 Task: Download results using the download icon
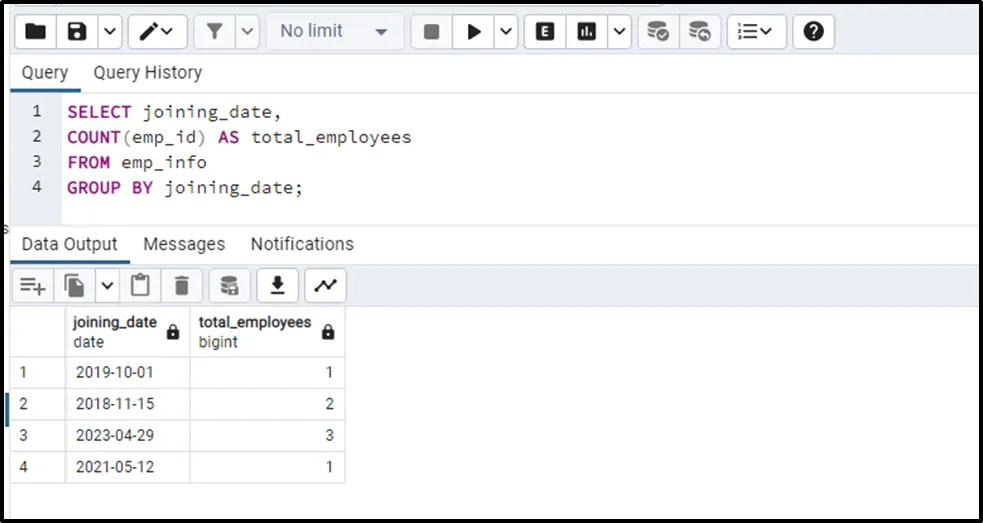(x=277, y=286)
